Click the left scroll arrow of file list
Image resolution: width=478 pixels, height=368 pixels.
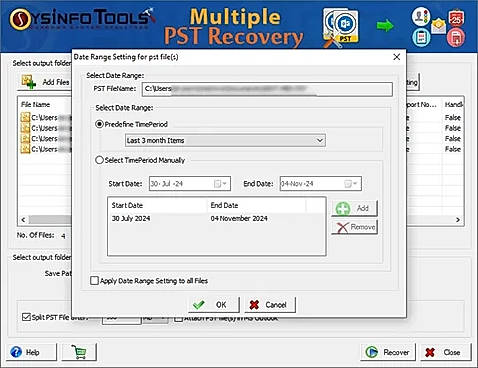pos(23,220)
